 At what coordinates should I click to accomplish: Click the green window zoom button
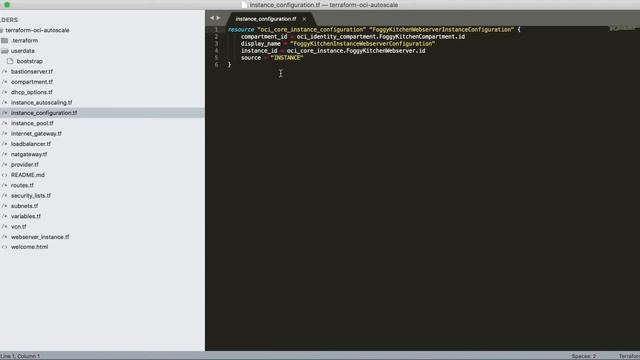coord(7,5)
